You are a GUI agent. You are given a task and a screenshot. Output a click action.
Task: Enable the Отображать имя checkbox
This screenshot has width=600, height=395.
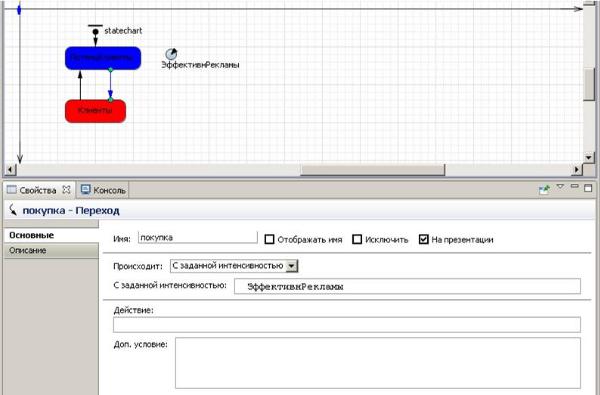coord(269,240)
